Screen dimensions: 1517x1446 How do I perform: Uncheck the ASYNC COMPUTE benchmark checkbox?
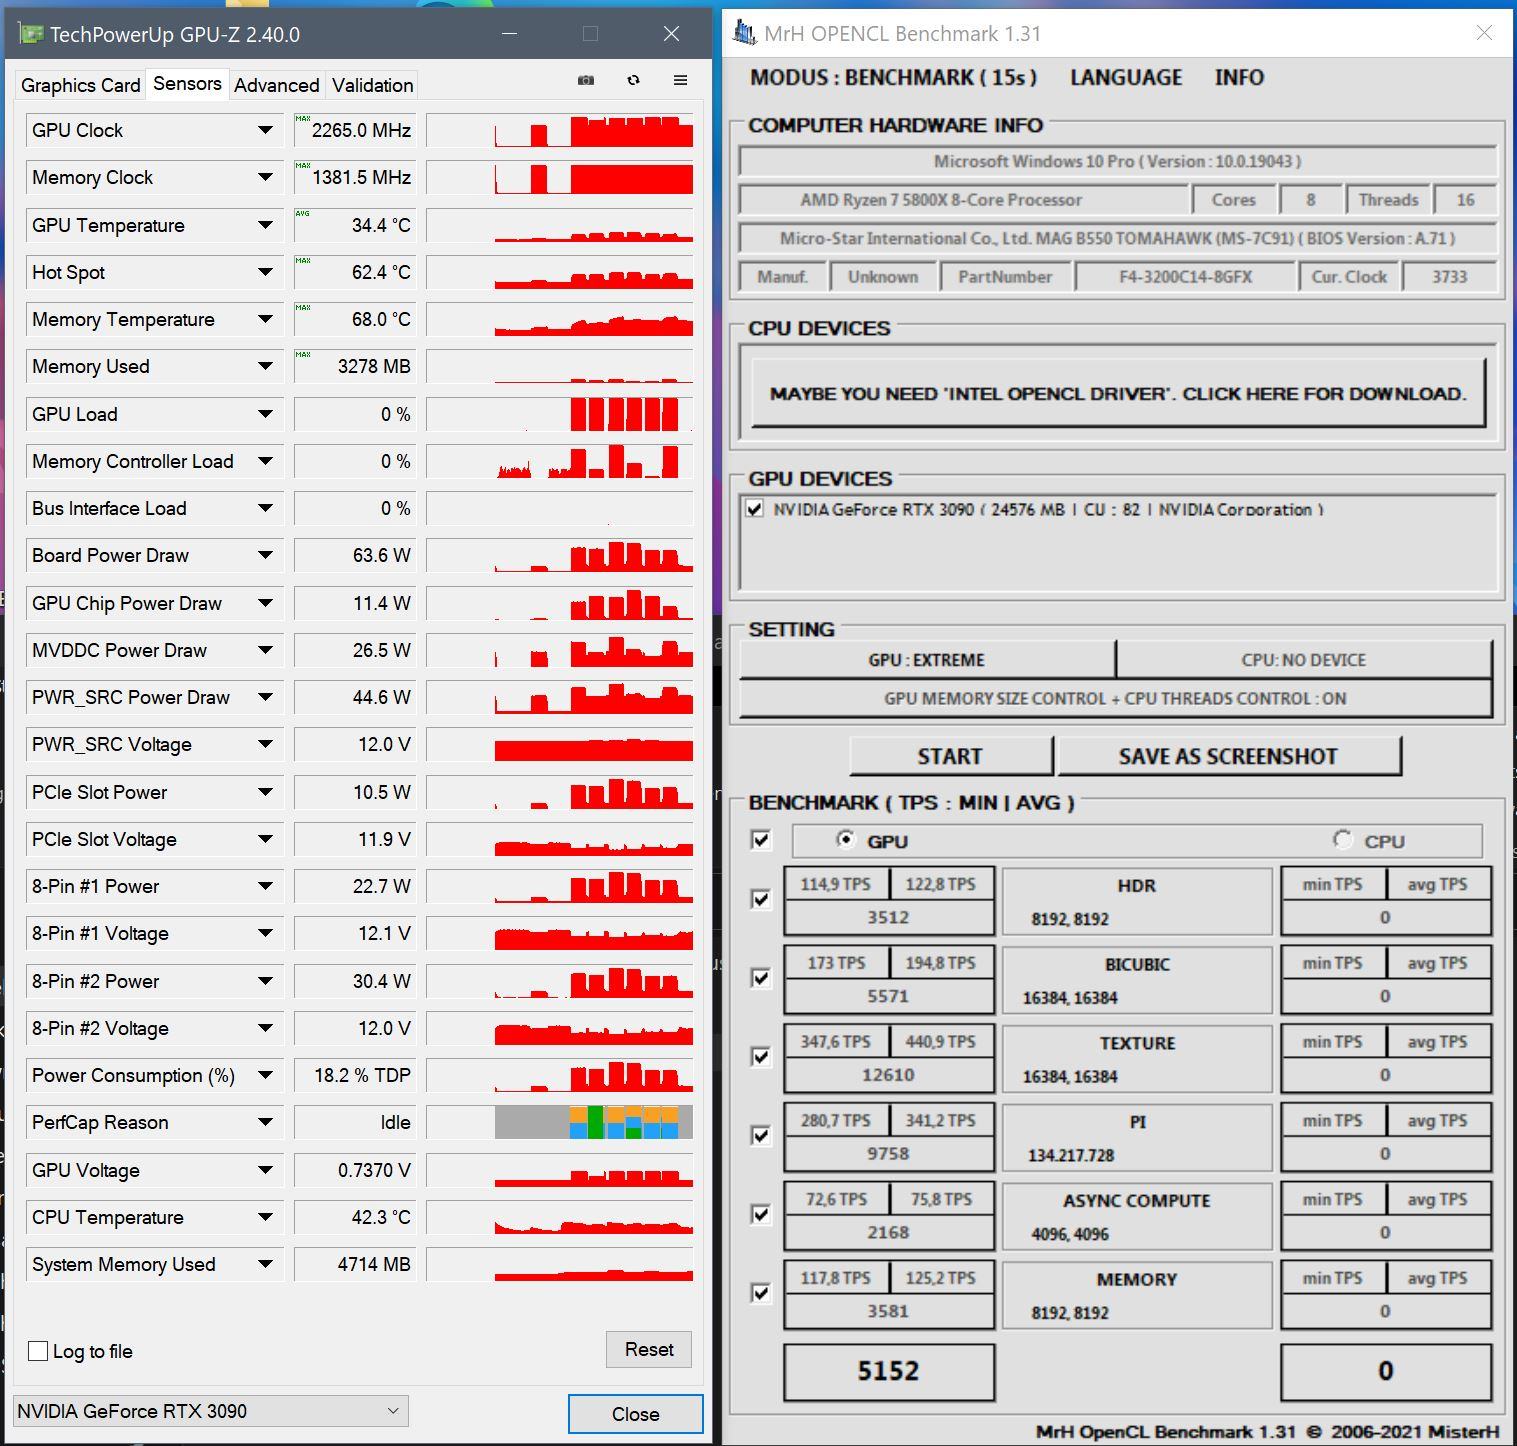(x=761, y=1214)
